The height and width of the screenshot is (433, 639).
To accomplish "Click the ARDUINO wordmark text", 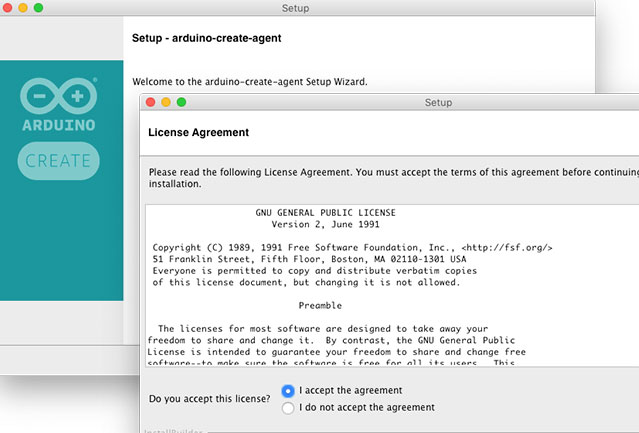I will 58,126.
